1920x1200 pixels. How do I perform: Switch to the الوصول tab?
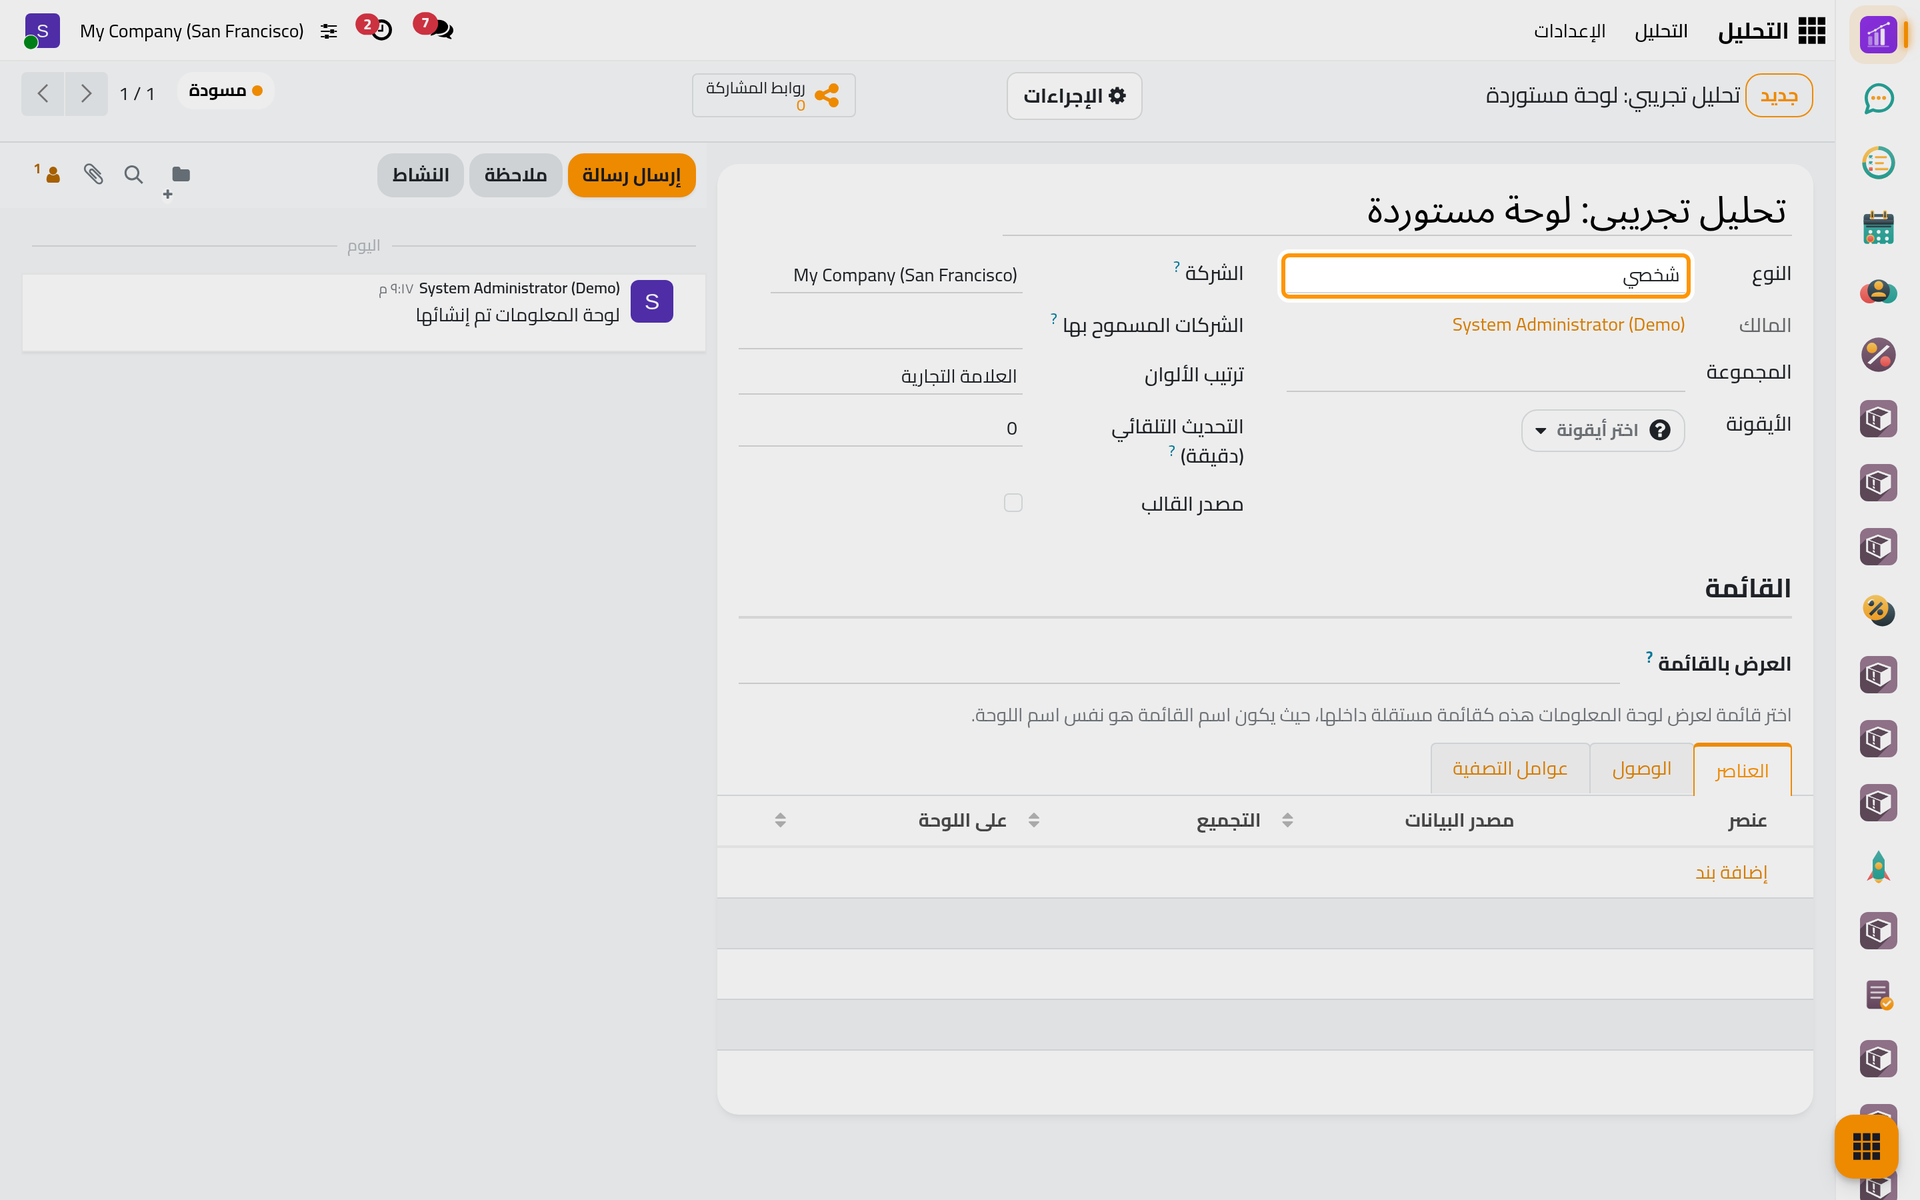[x=1641, y=769]
